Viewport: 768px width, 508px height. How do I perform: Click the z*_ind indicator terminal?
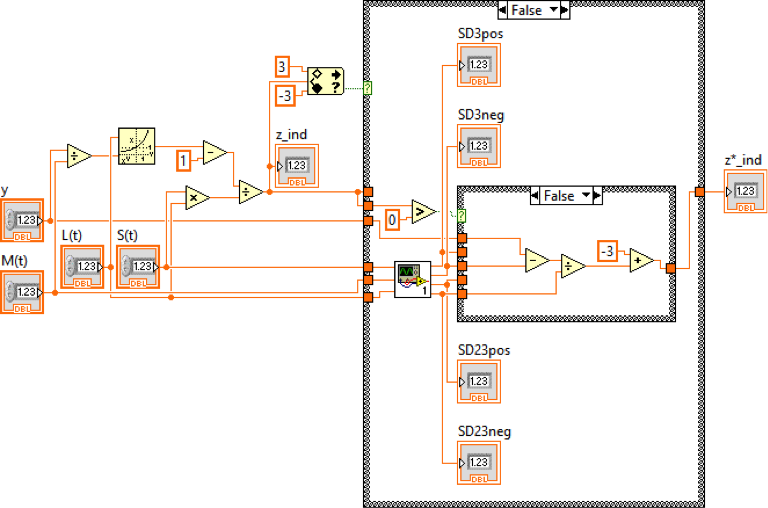746,190
